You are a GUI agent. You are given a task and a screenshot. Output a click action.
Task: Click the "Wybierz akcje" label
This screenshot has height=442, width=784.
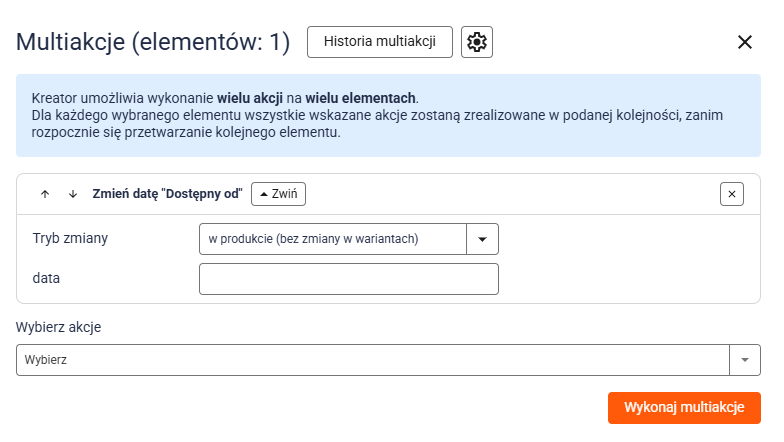point(58,327)
